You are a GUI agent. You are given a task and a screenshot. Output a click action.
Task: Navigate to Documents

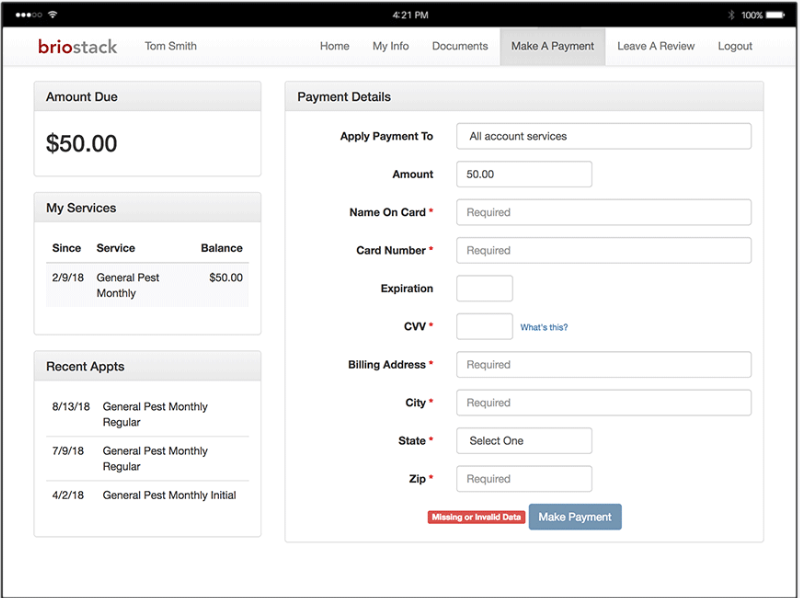(x=460, y=46)
